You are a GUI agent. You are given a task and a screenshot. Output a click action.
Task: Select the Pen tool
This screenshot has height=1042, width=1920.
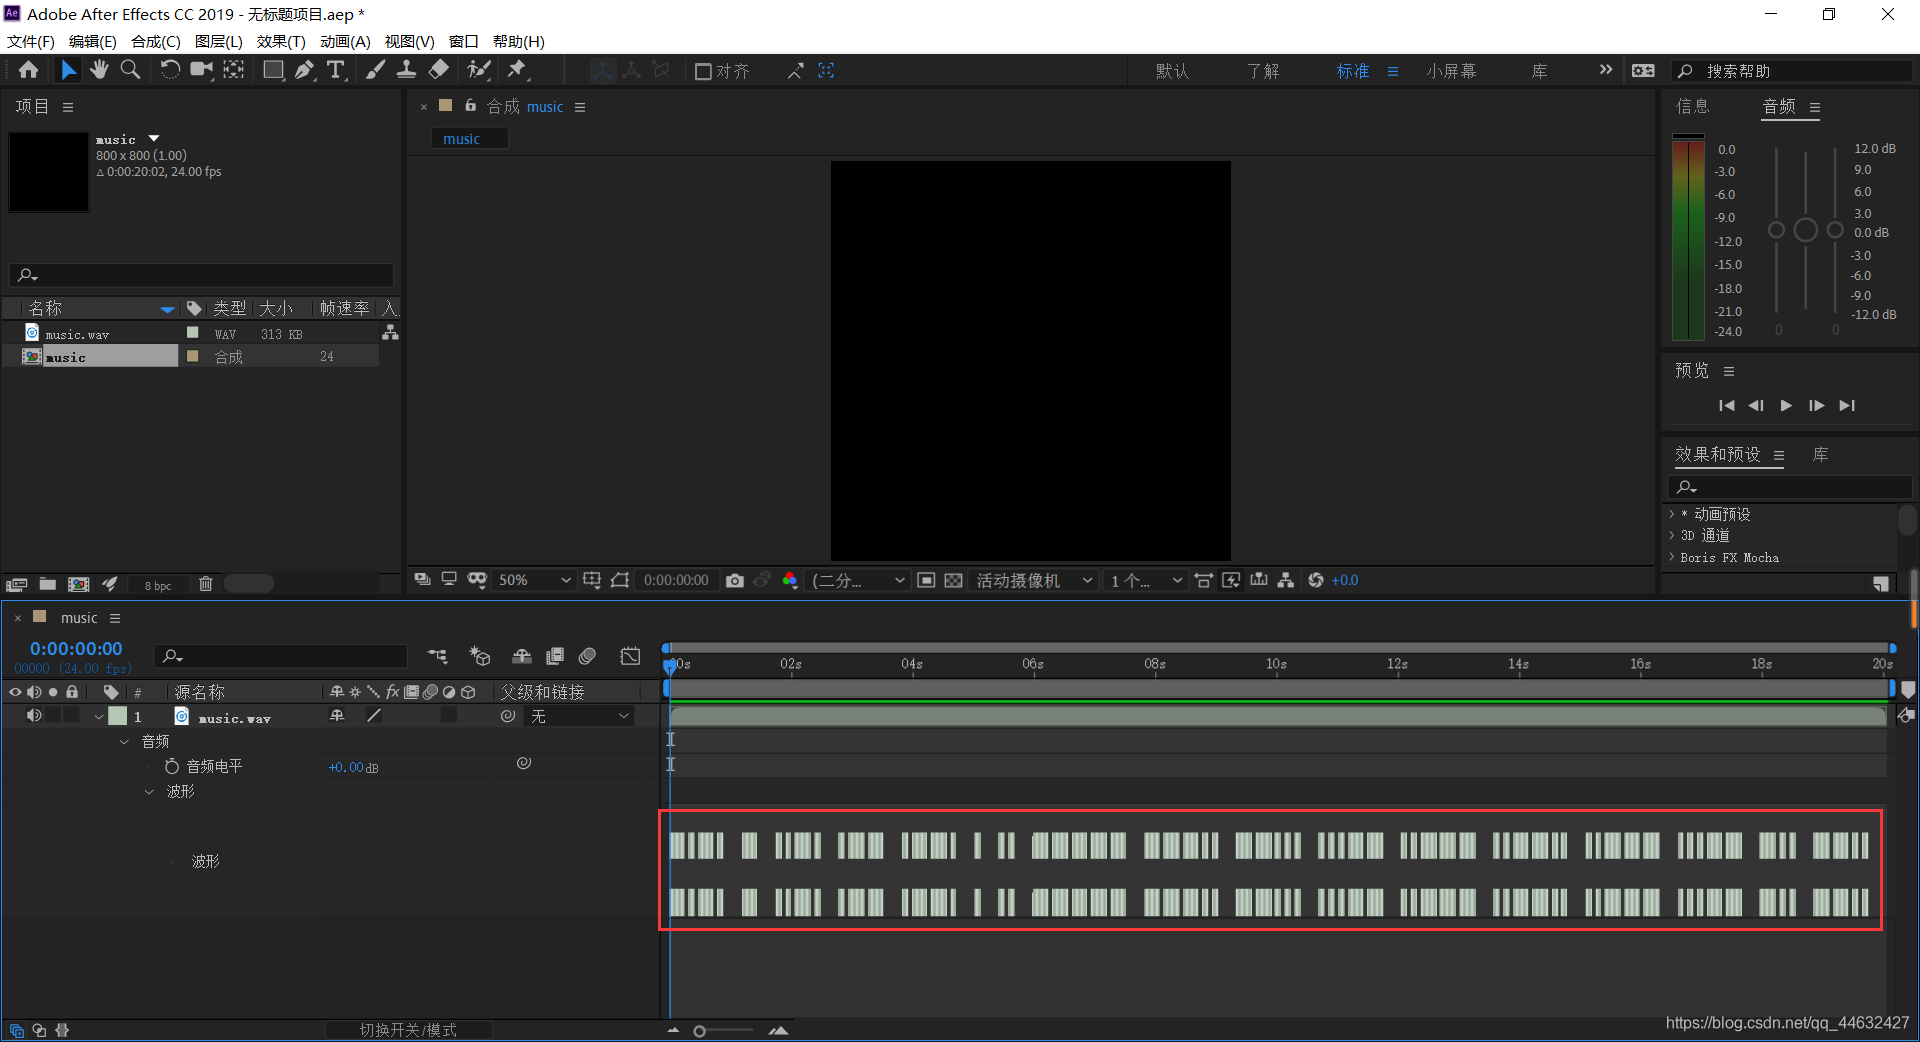305,70
